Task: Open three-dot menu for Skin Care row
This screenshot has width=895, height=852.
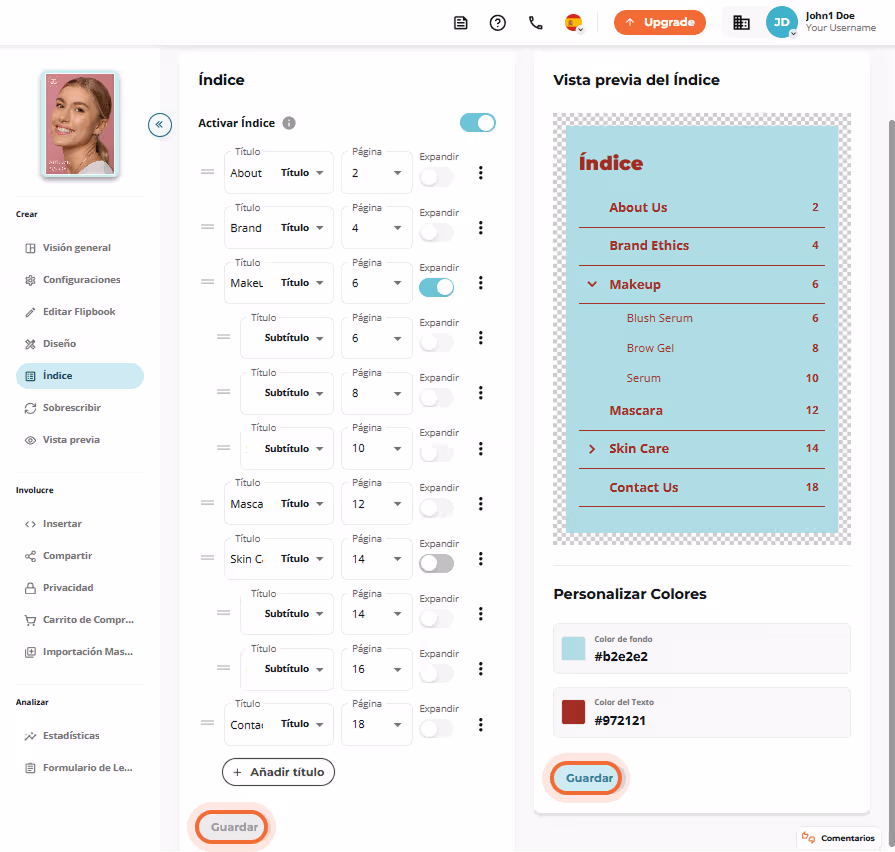Action: click(481, 559)
